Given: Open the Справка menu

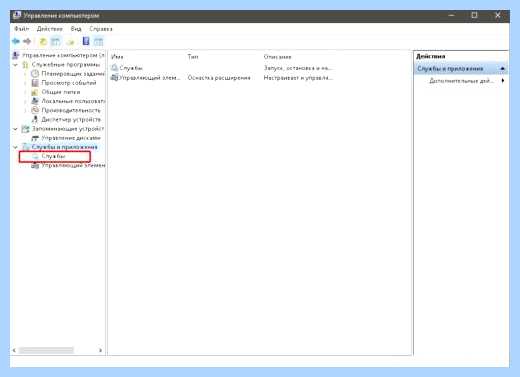Looking at the screenshot, I should [x=101, y=29].
